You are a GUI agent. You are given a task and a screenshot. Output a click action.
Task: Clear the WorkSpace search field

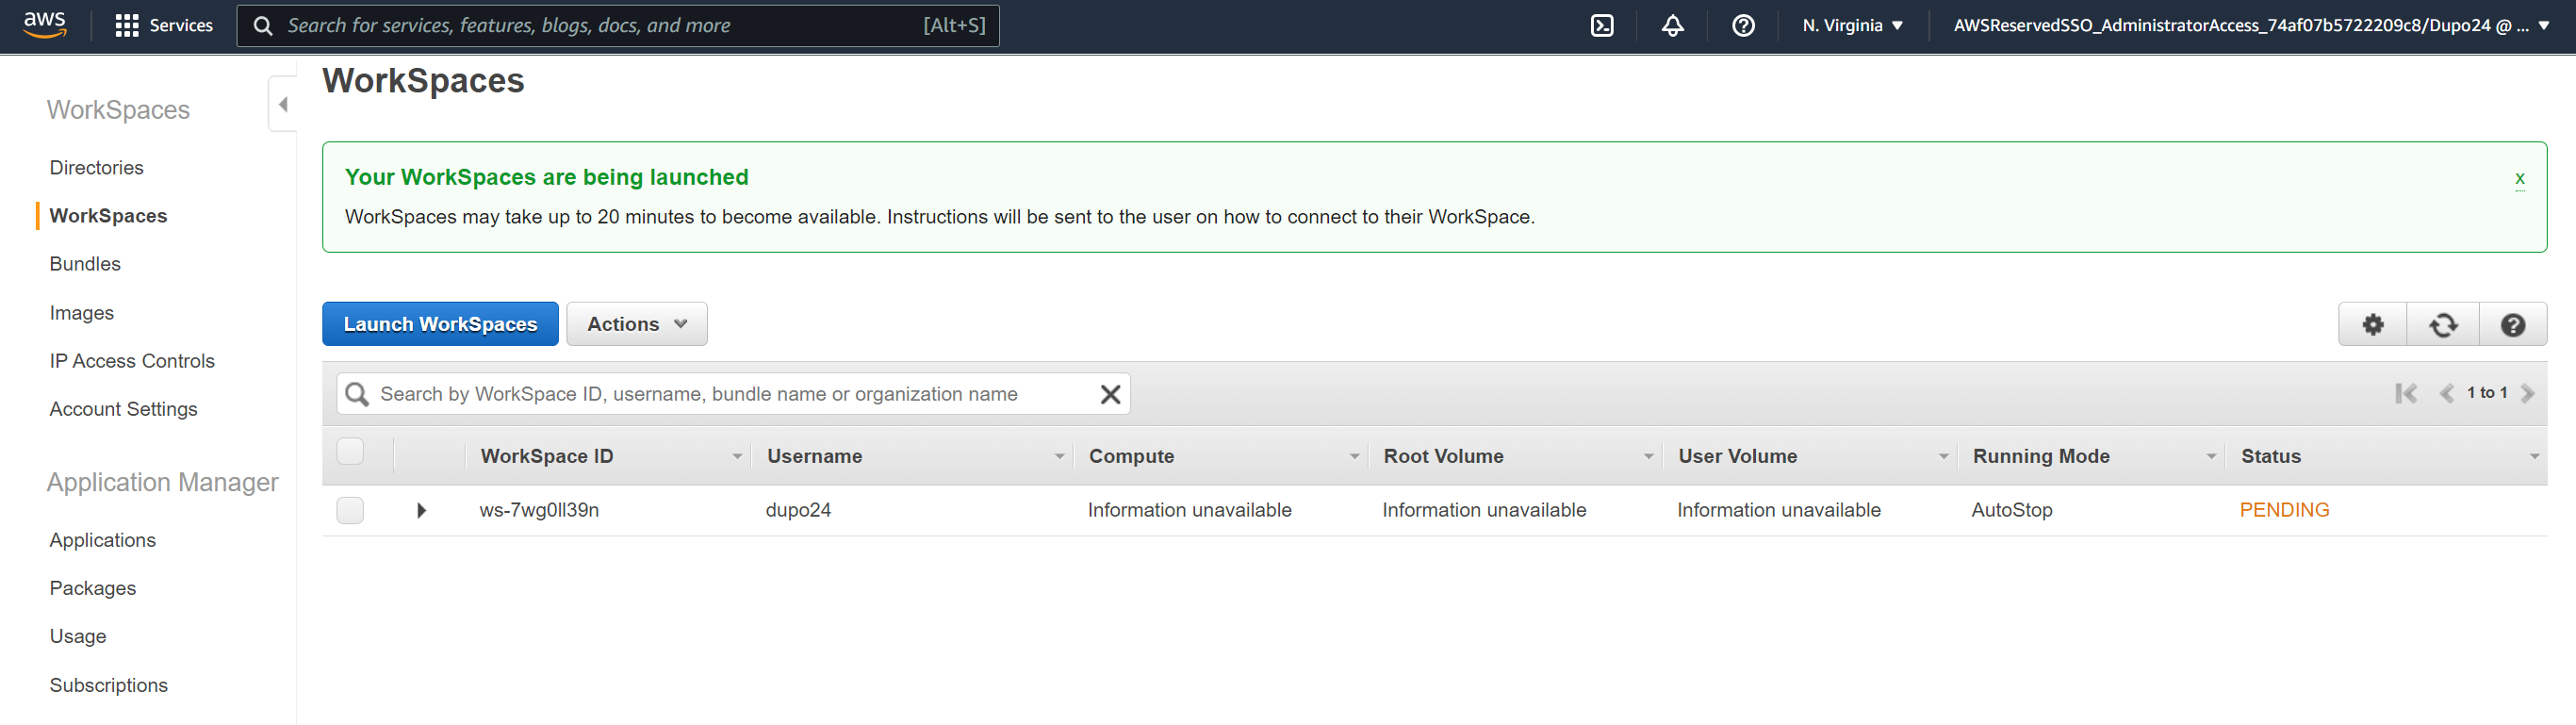(1110, 395)
